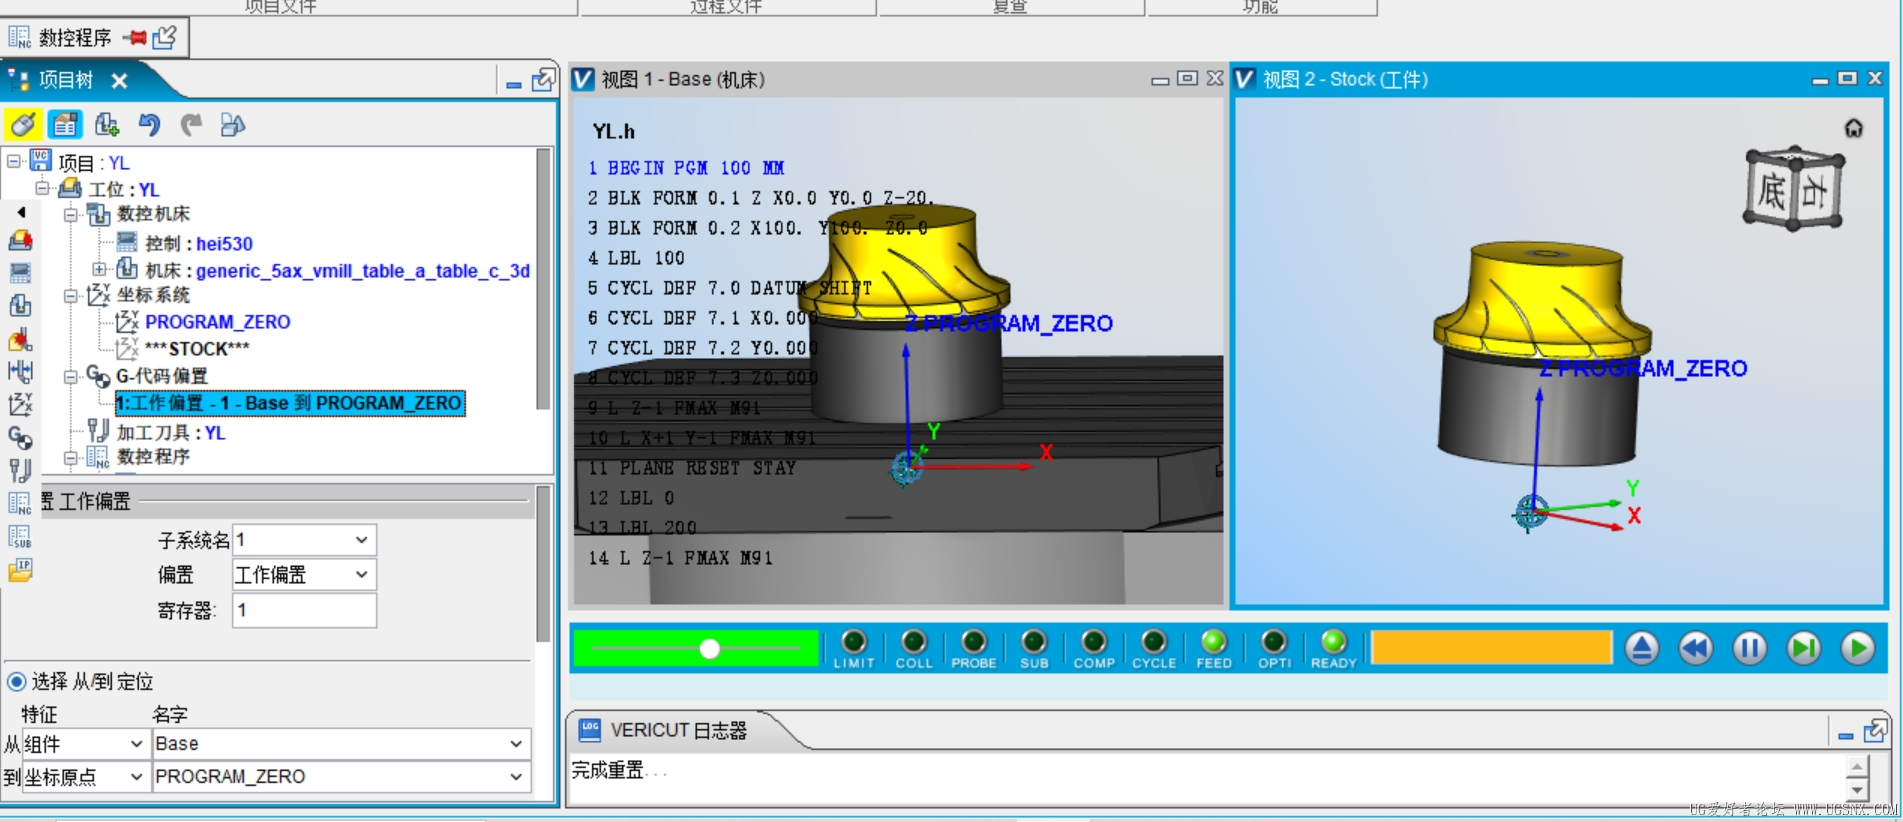Click the float icon on VERICUT logger panel

[x=1875, y=732]
